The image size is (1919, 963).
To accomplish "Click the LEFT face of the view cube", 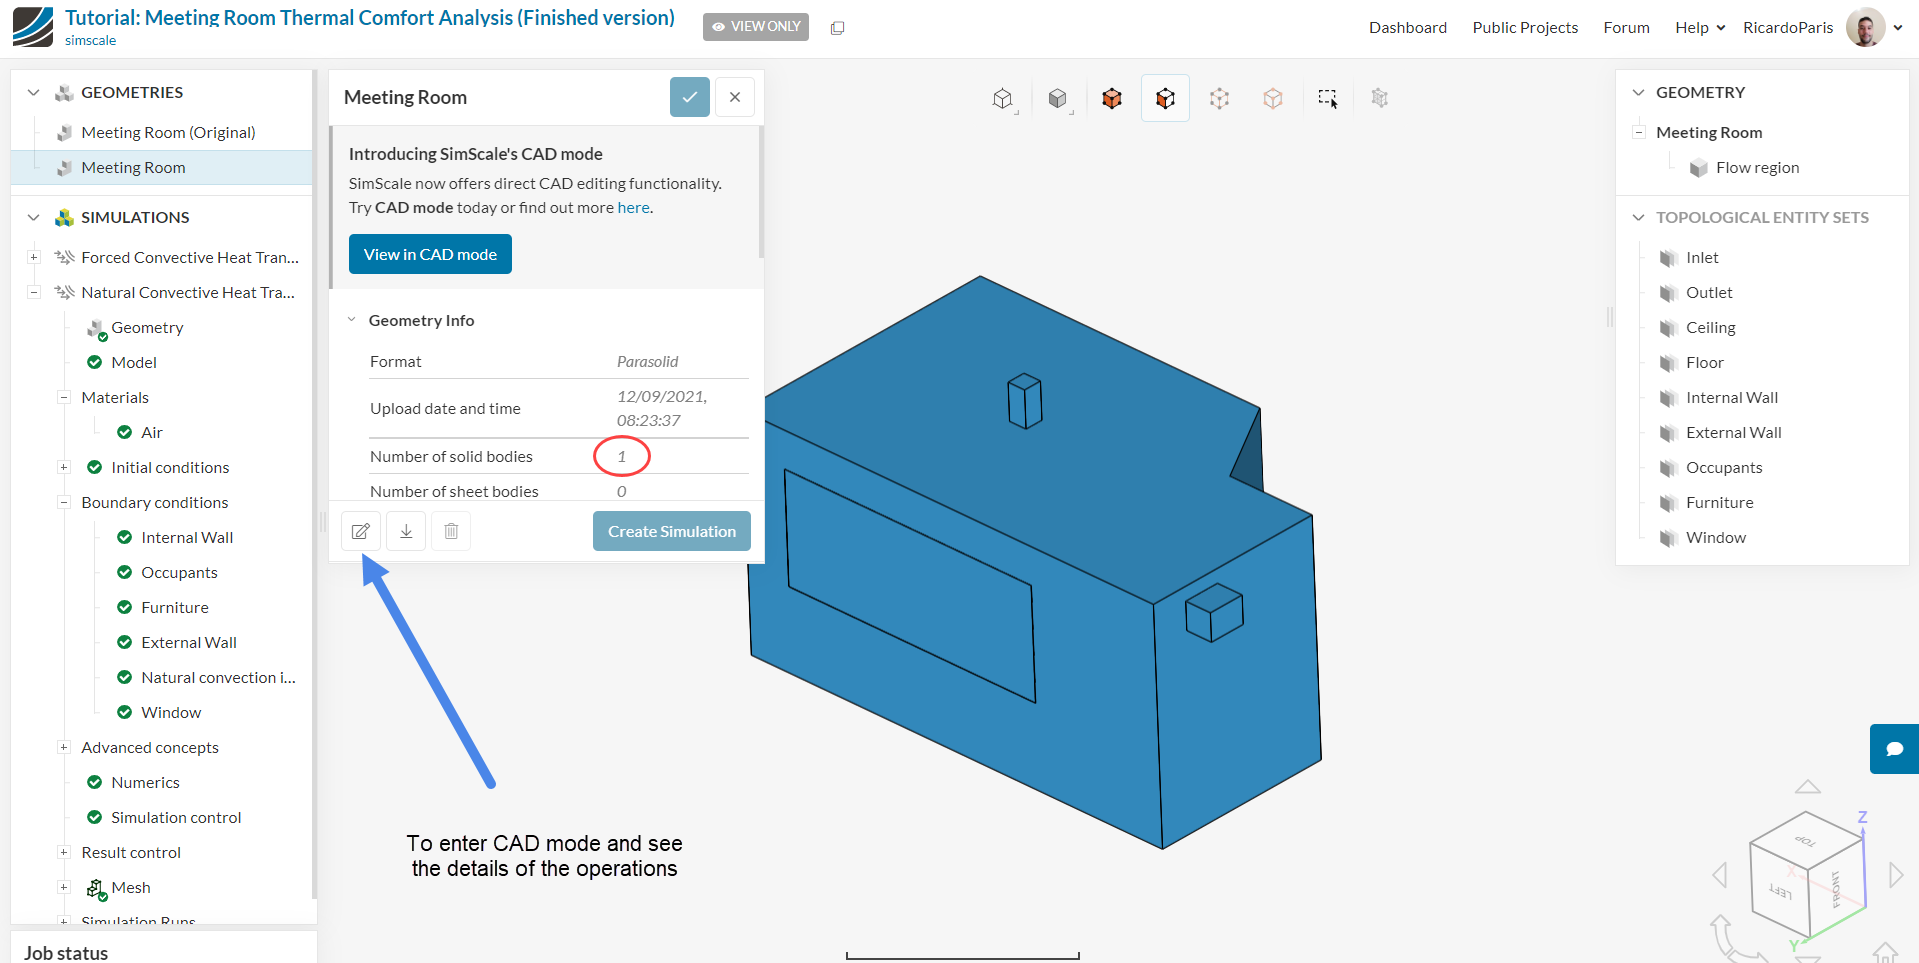I will point(1781,890).
